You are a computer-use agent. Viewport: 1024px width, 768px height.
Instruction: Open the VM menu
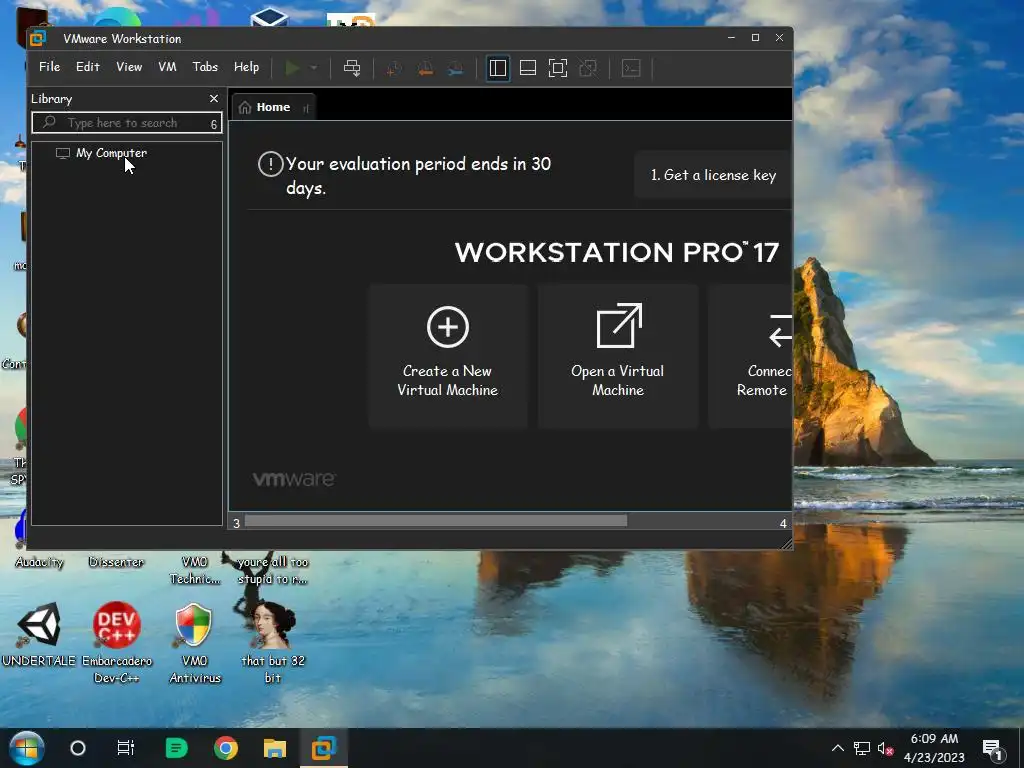pos(167,67)
